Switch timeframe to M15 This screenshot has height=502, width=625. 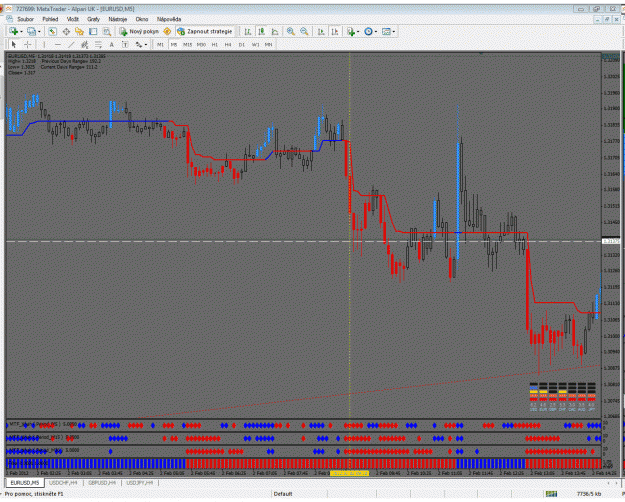(187, 45)
